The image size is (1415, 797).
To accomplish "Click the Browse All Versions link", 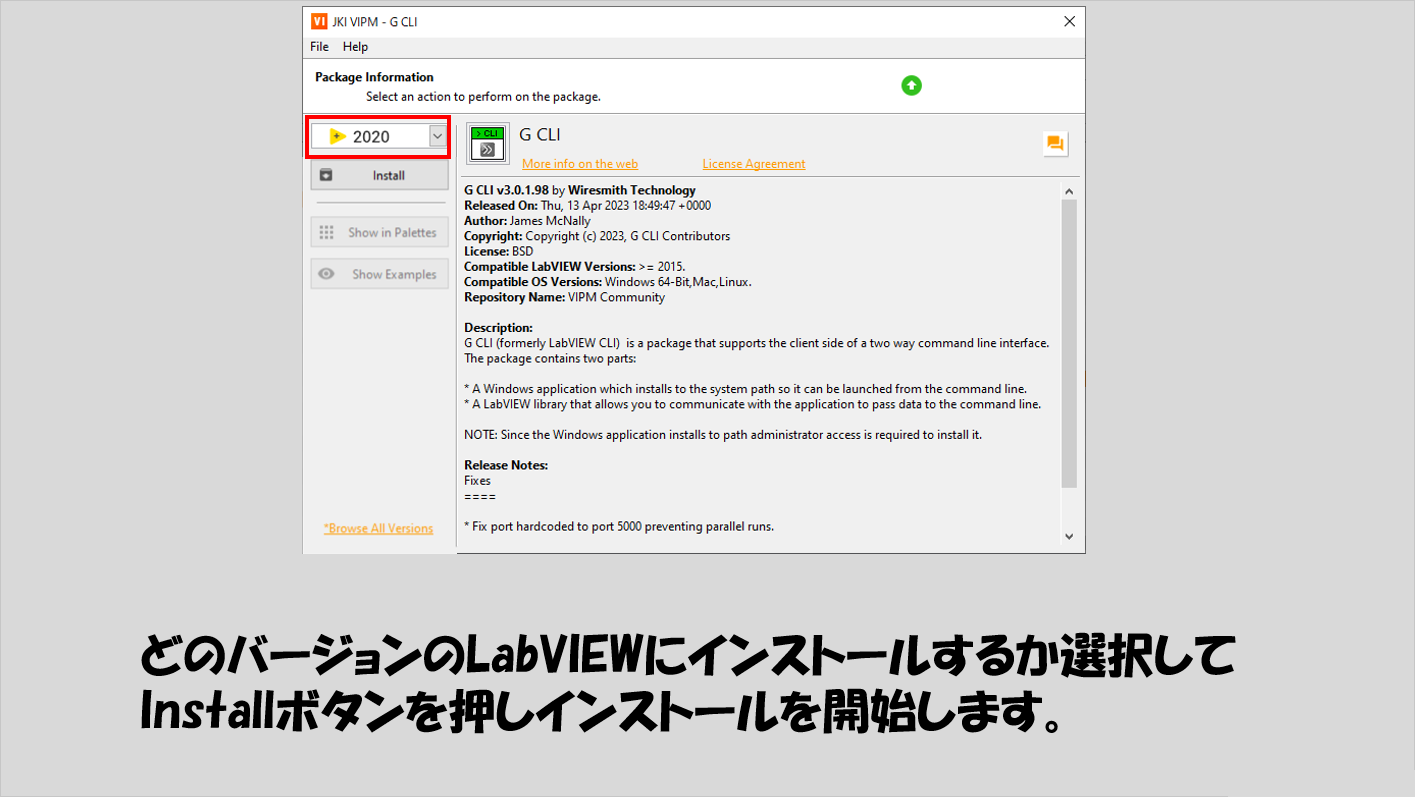I will point(379,528).
